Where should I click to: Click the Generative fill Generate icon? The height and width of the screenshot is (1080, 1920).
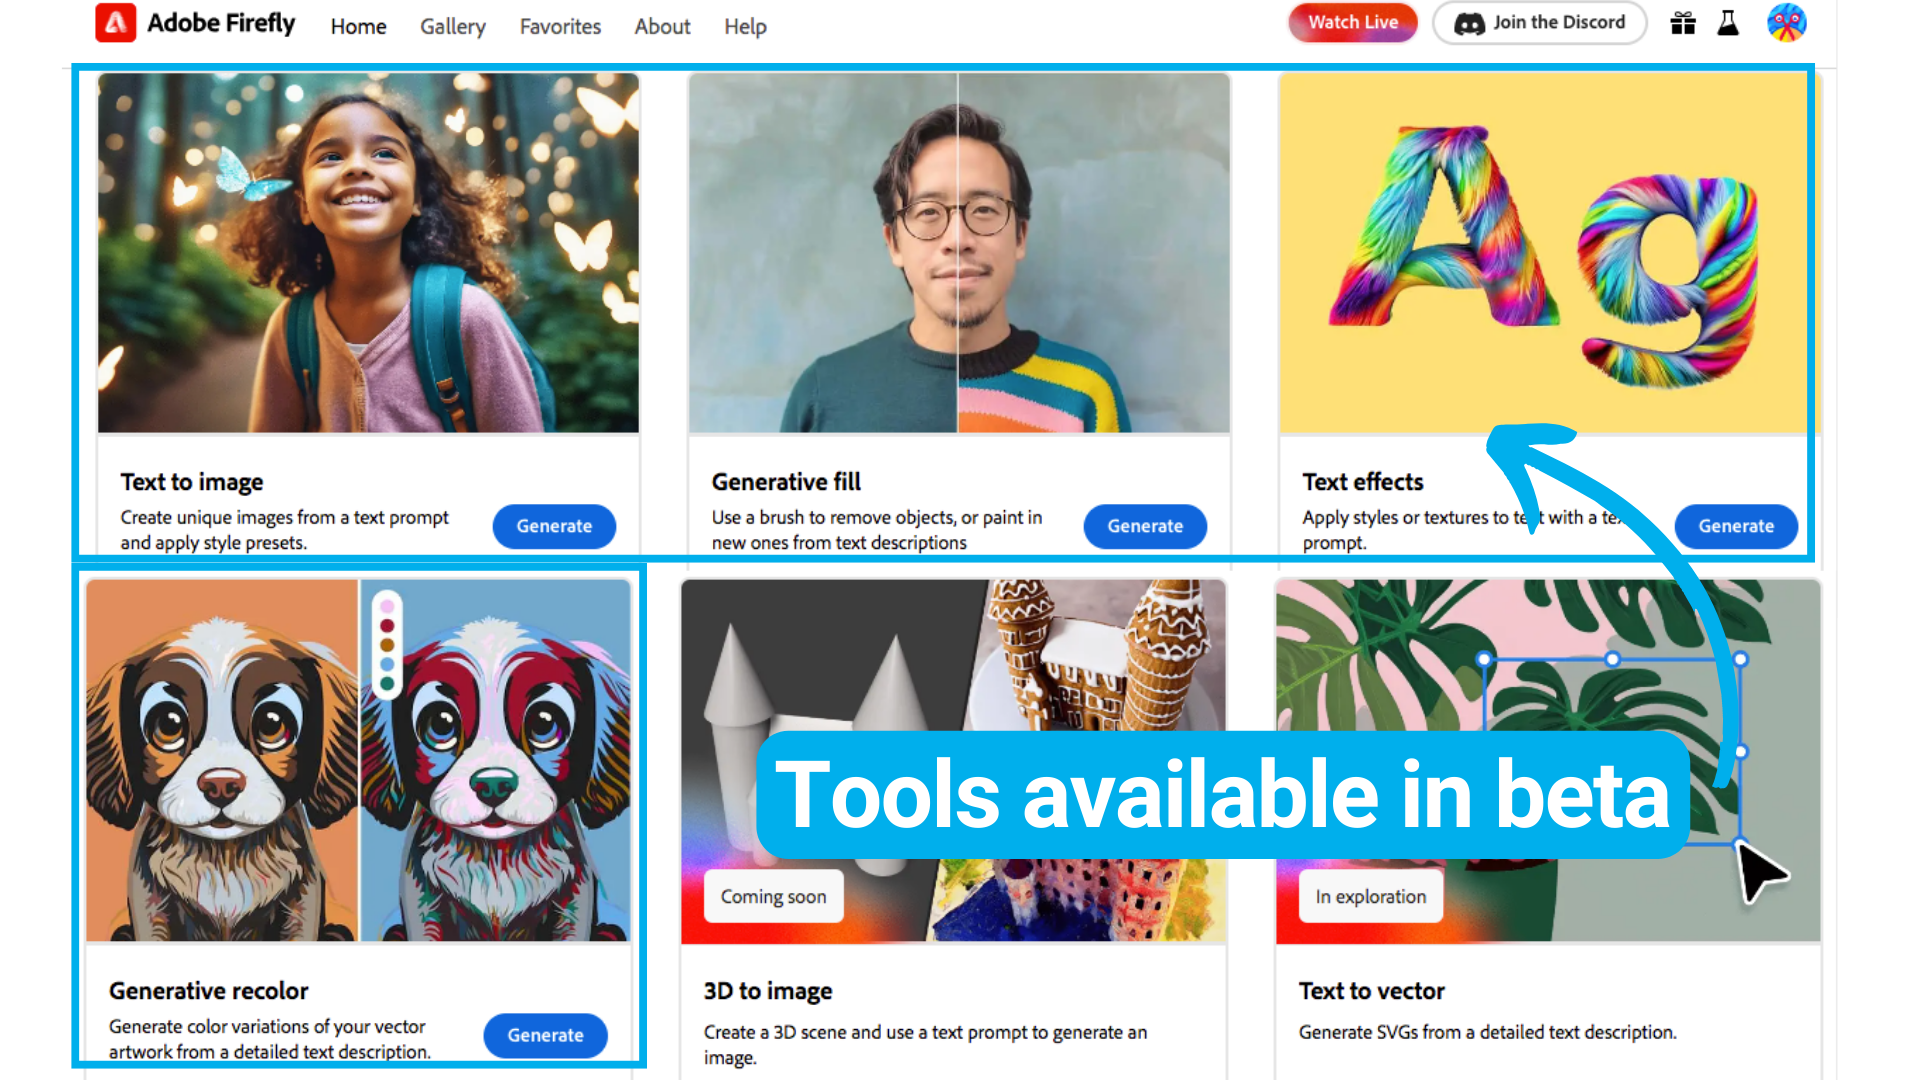tap(1145, 526)
